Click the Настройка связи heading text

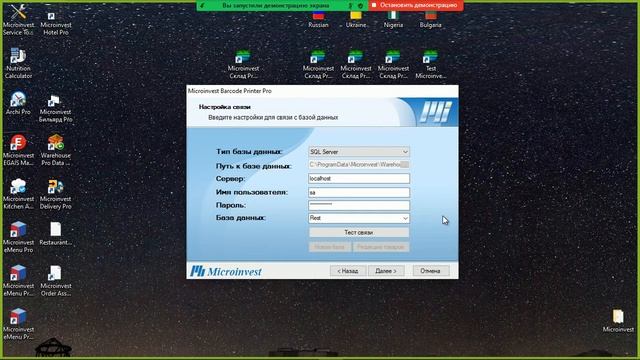[225, 107]
